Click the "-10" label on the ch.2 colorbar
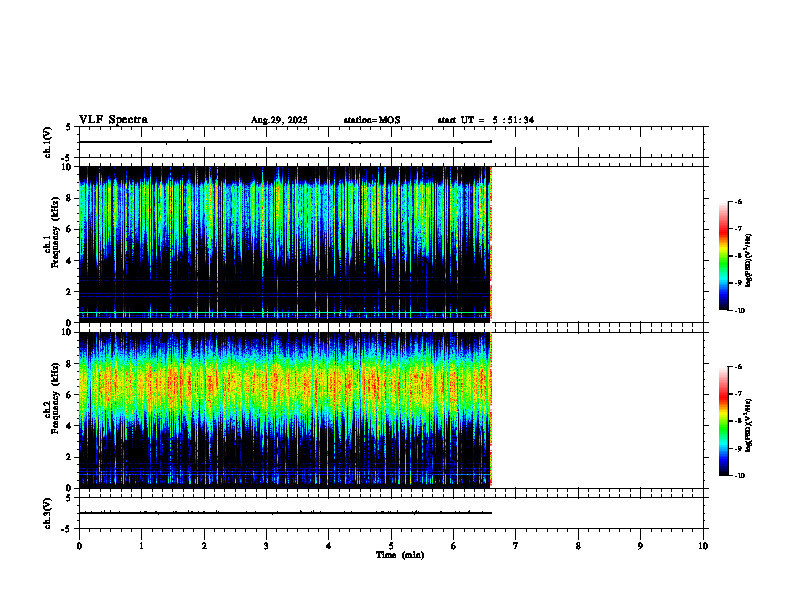The height and width of the screenshot is (612, 792). pyautogui.click(x=740, y=476)
